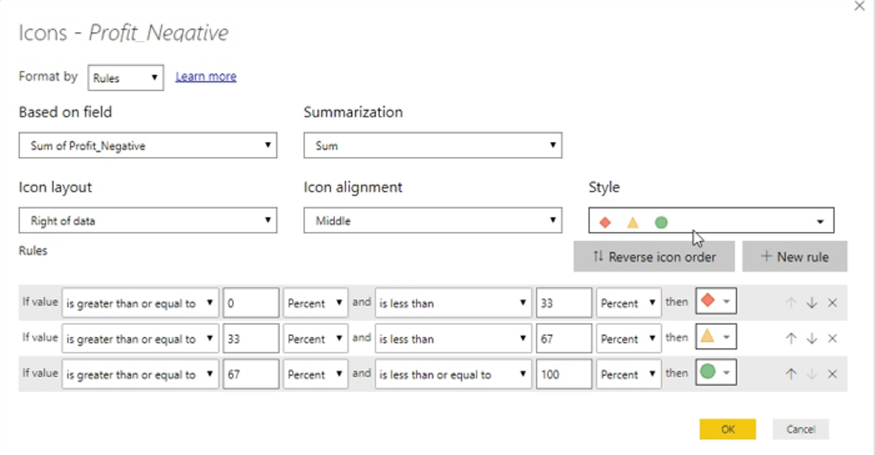This screenshot has height=455, width=875.
Task: Delete the first rule with X icon
Action: pyautogui.click(x=832, y=302)
